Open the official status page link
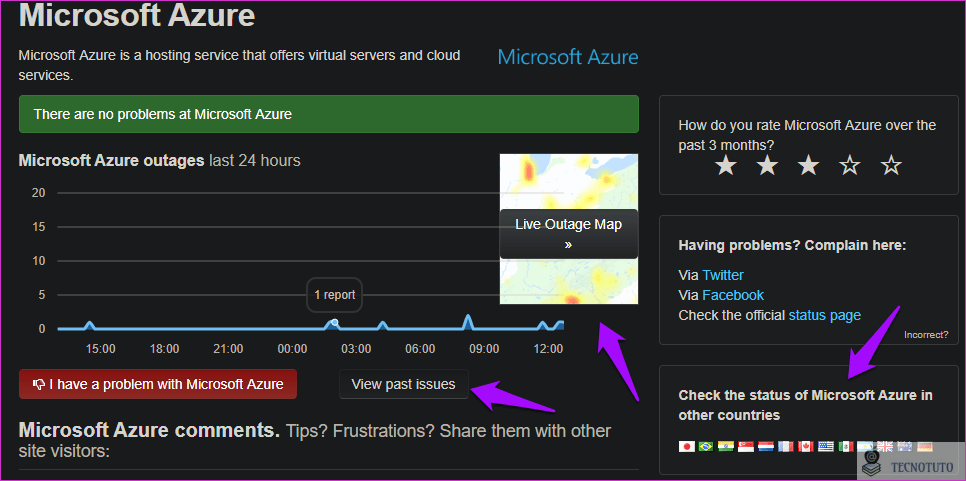Viewport: 966px width, 481px height. click(x=825, y=315)
